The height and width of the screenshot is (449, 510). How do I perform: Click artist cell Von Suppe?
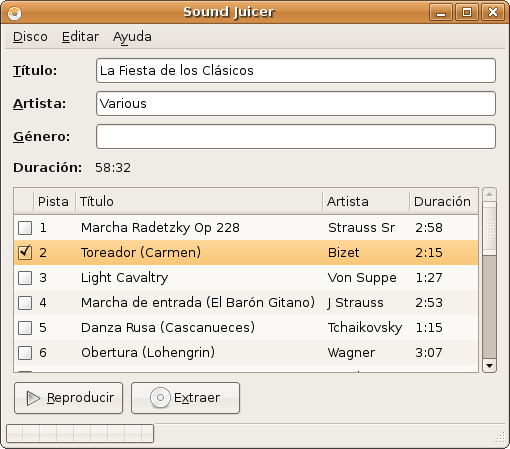(362, 278)
